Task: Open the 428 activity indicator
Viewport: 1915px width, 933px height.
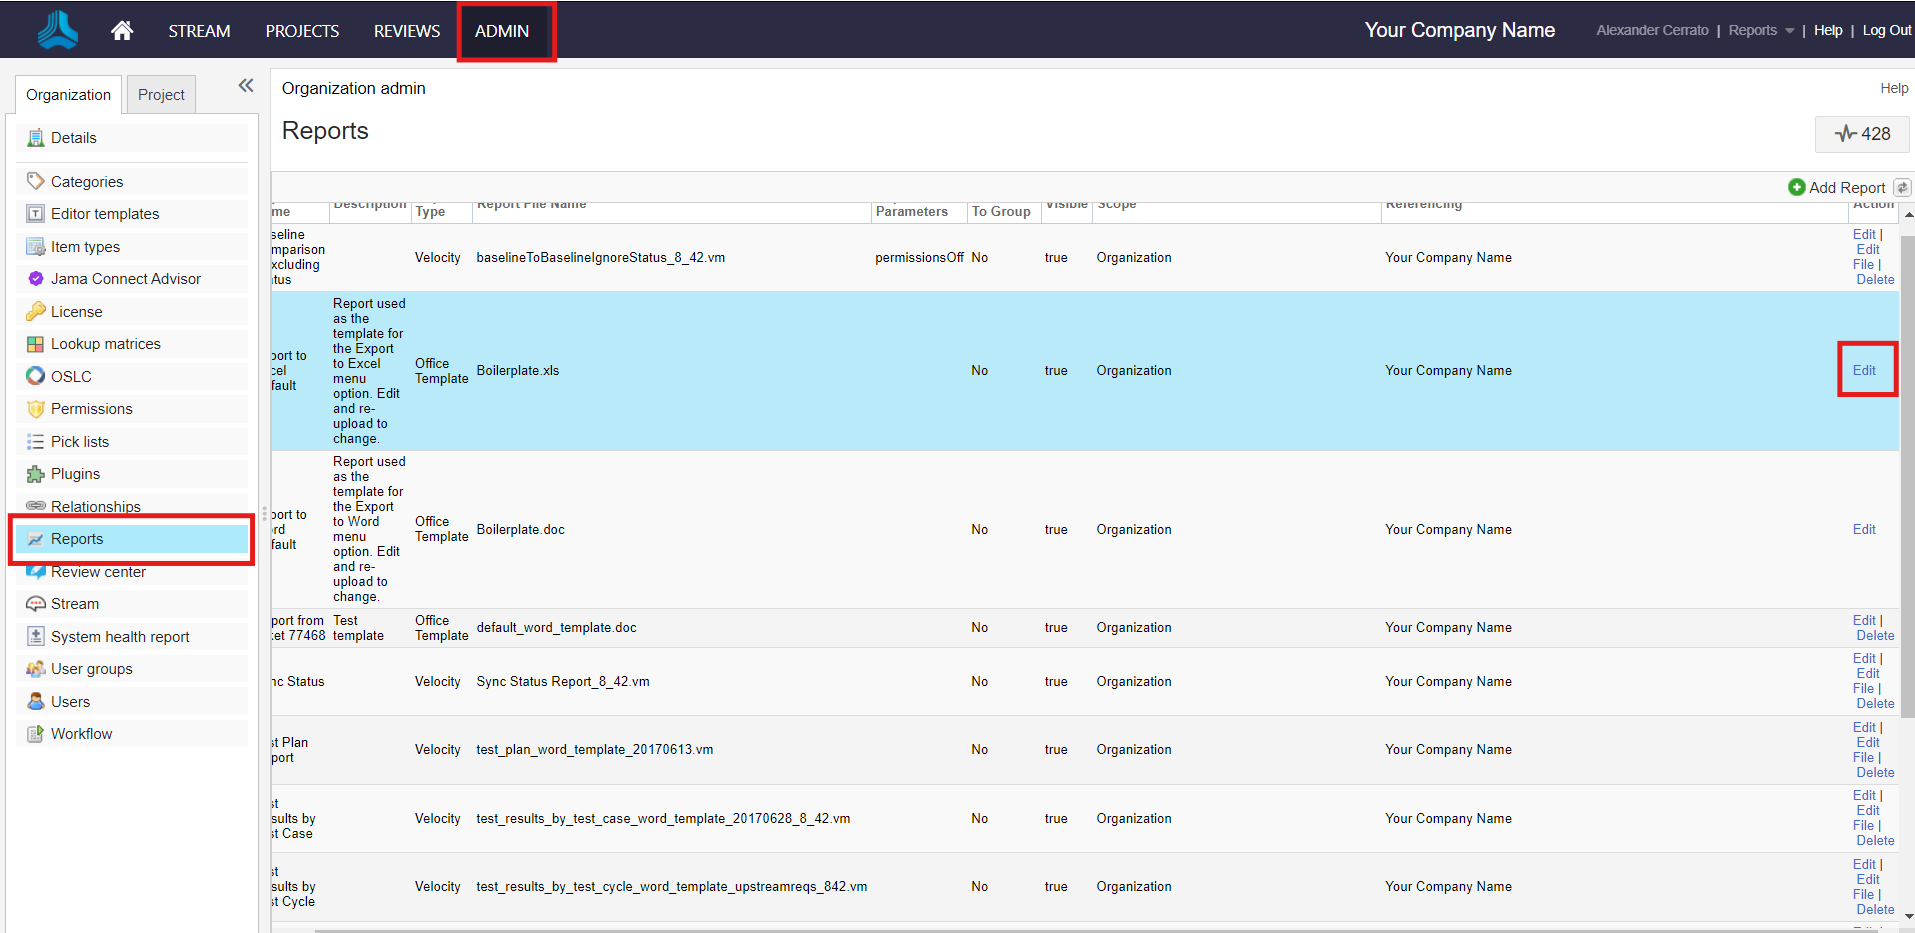Action: click(x=1861, y=133)
